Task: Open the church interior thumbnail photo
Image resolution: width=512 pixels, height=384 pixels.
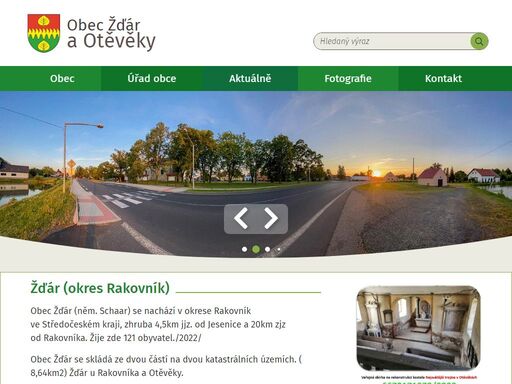Action: click(418, 328)
